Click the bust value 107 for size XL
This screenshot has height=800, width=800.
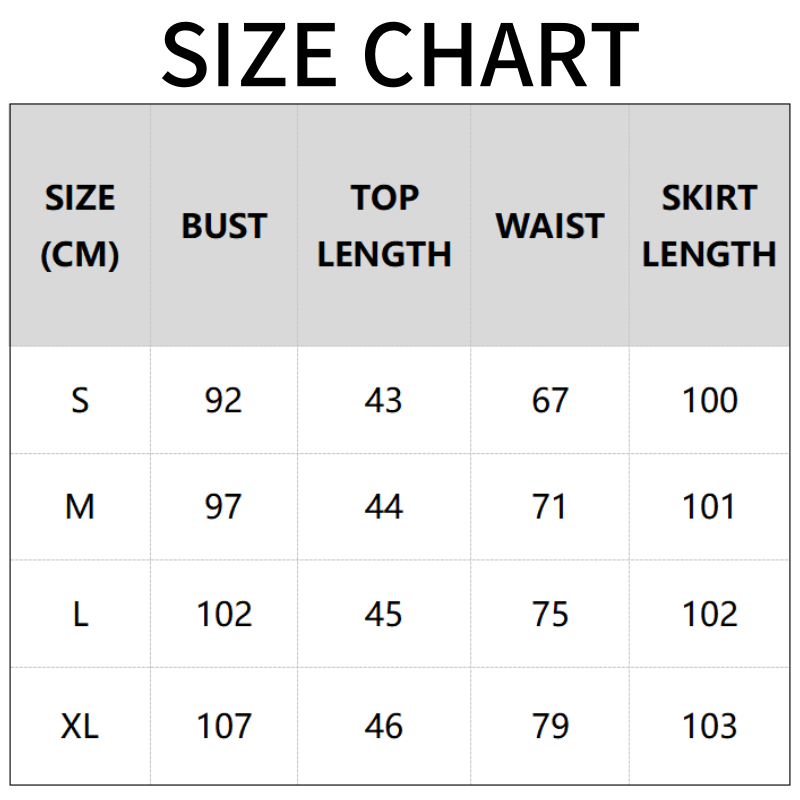tap(224, 726)
